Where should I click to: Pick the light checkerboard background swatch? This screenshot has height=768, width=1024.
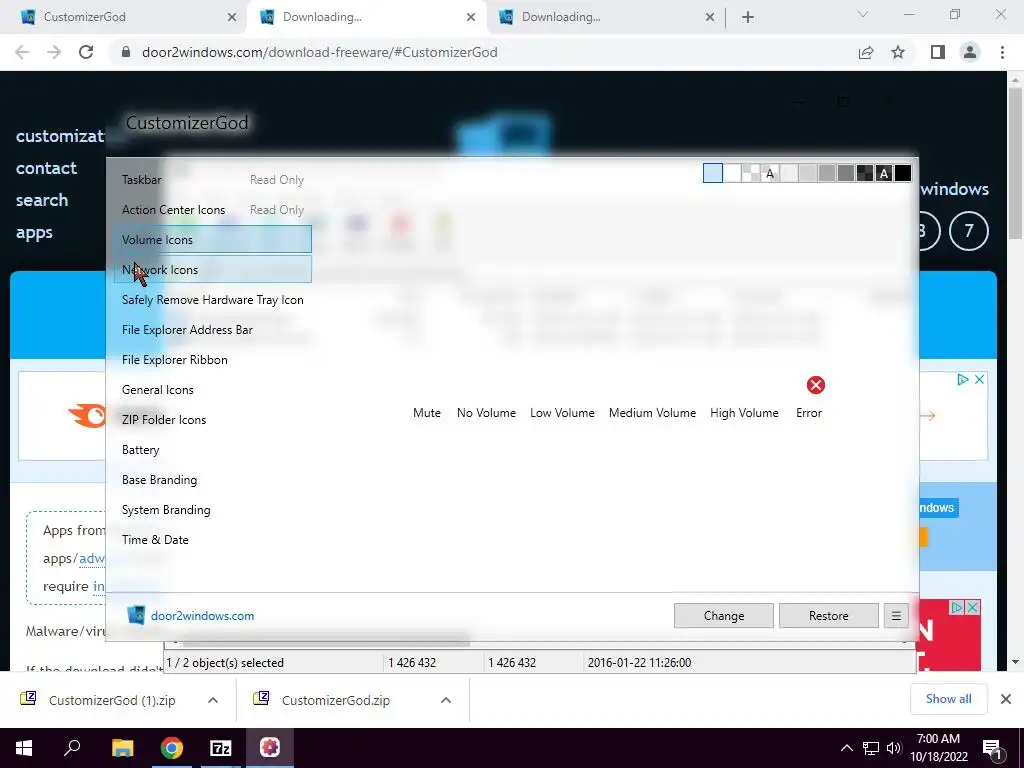(751, 173)
